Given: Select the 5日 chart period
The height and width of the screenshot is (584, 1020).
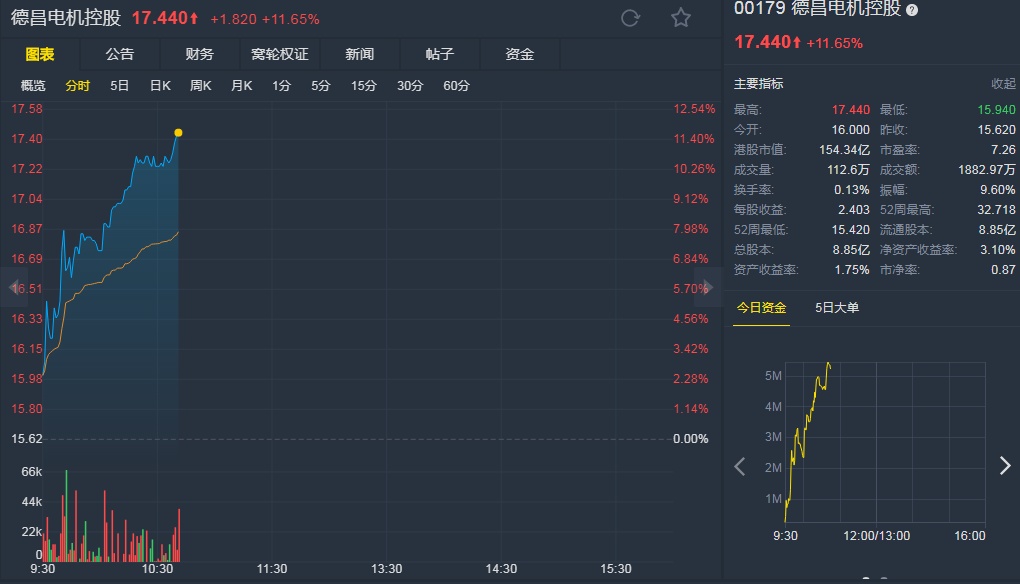Looking at the screenshot, I should tap(120, 86).
